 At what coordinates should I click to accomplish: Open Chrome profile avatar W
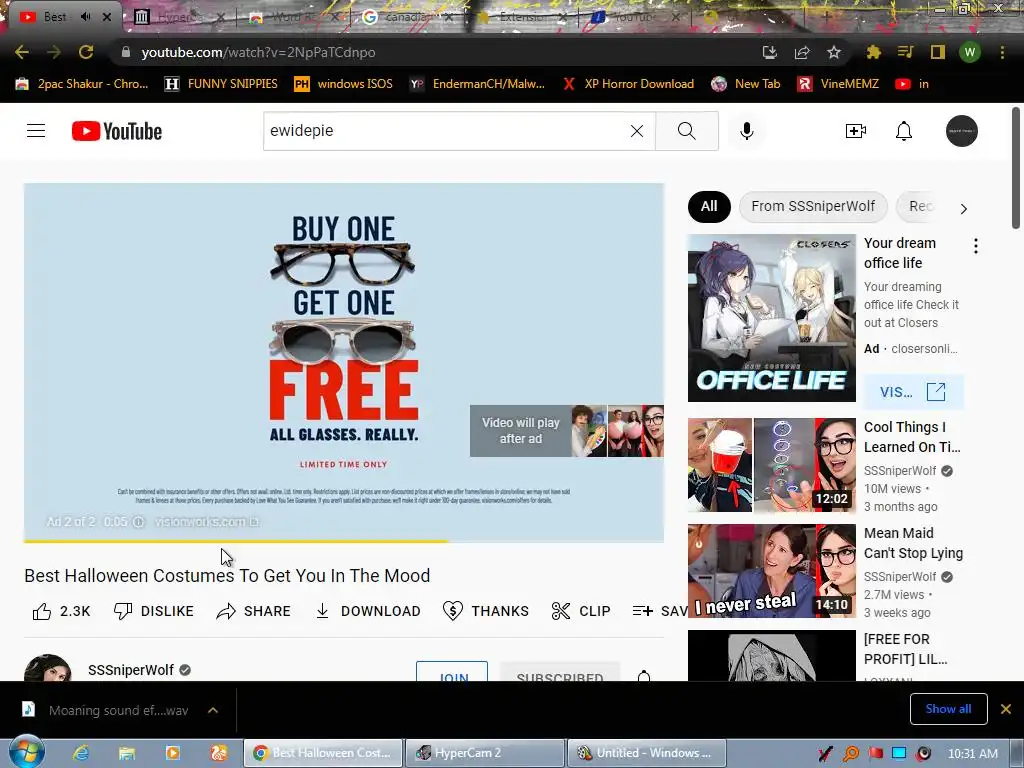click(x=970, y=52)
